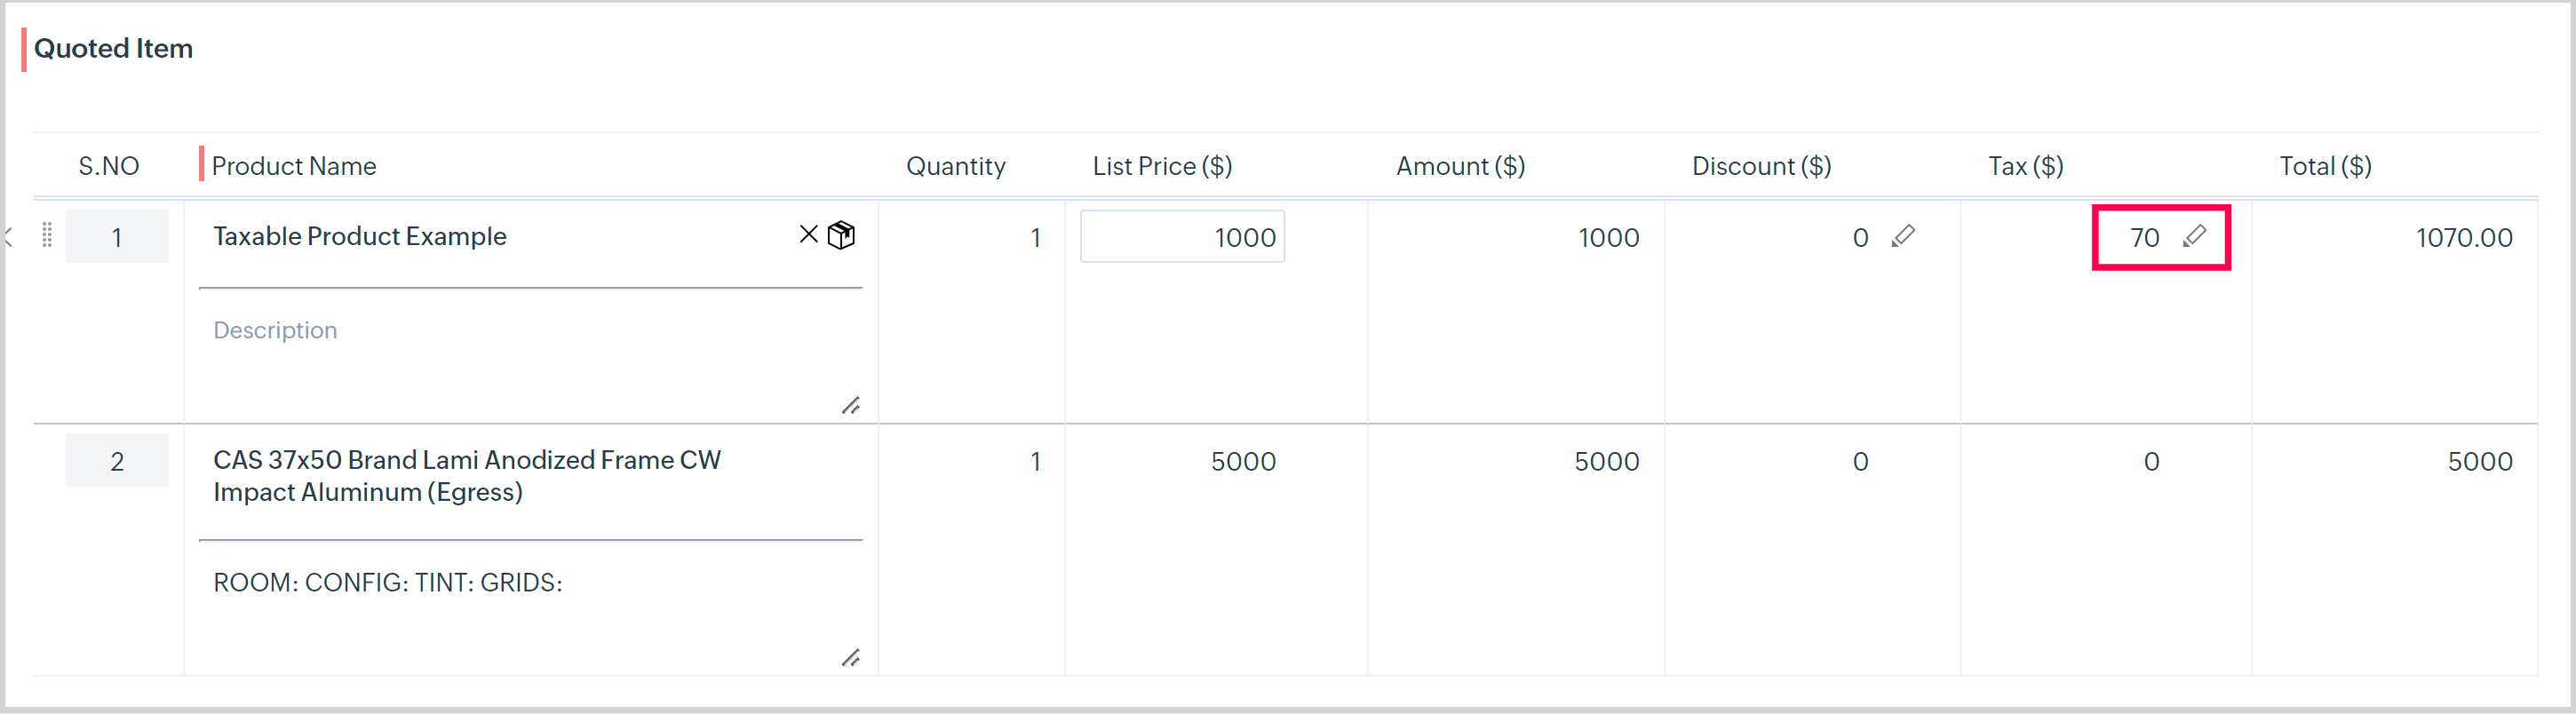
Task: Grab row 1 drag handle dots
Action: tap(47, 236)
